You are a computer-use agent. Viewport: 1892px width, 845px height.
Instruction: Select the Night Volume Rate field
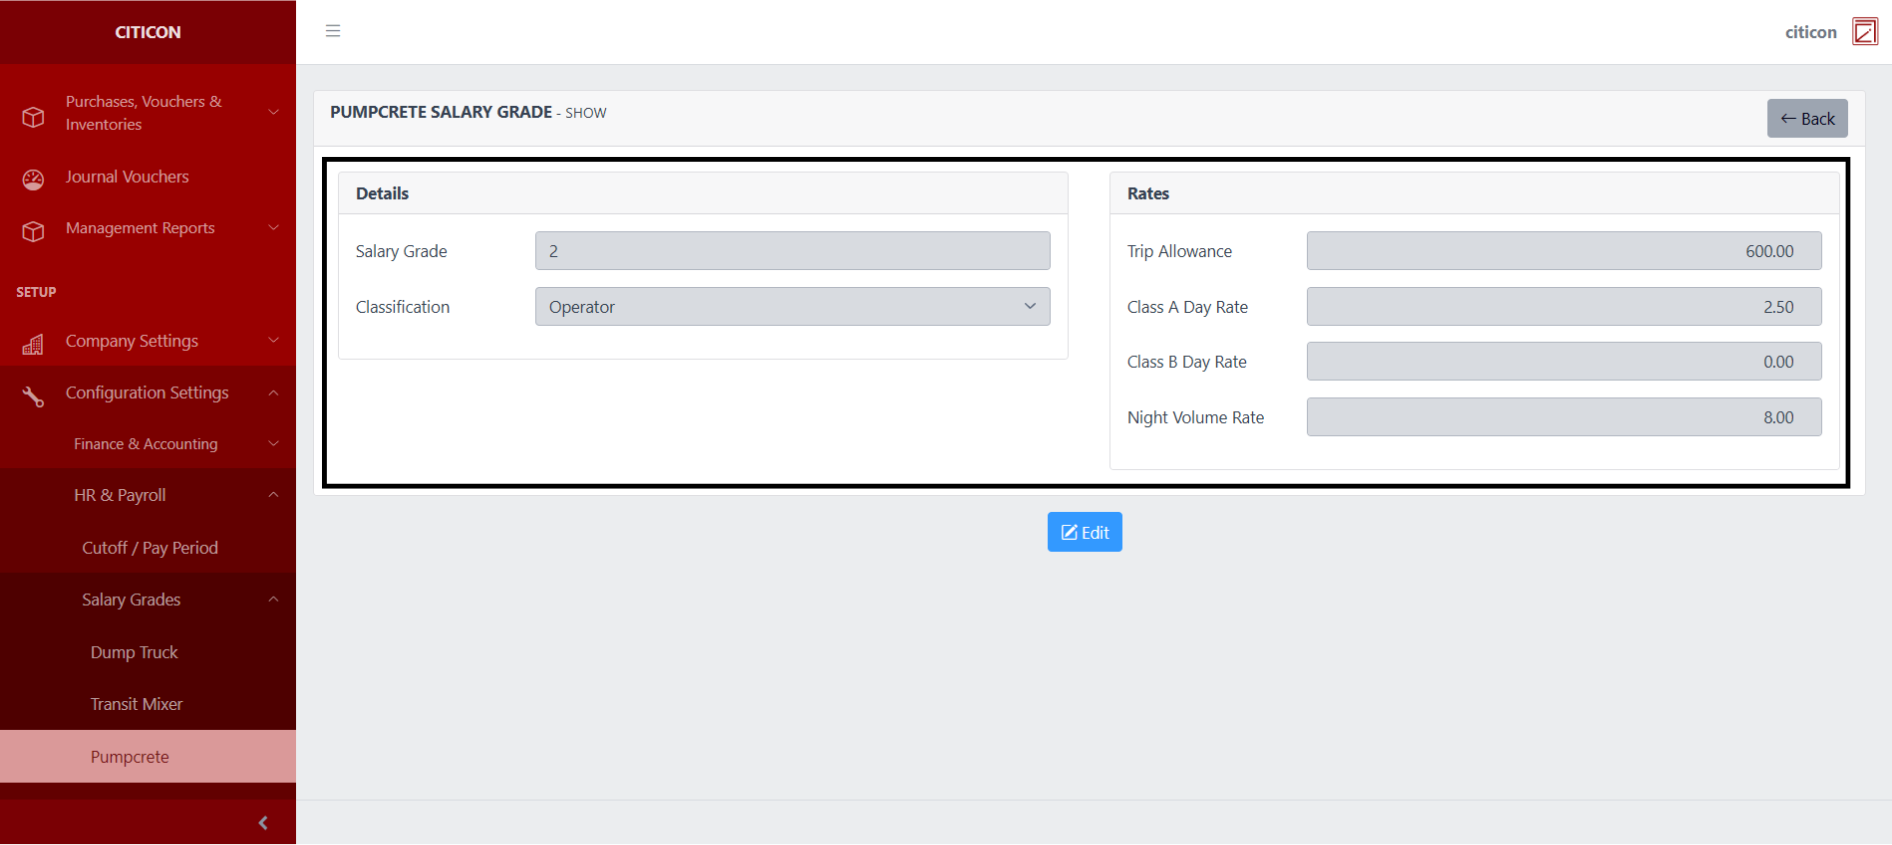click(1563, 417)
